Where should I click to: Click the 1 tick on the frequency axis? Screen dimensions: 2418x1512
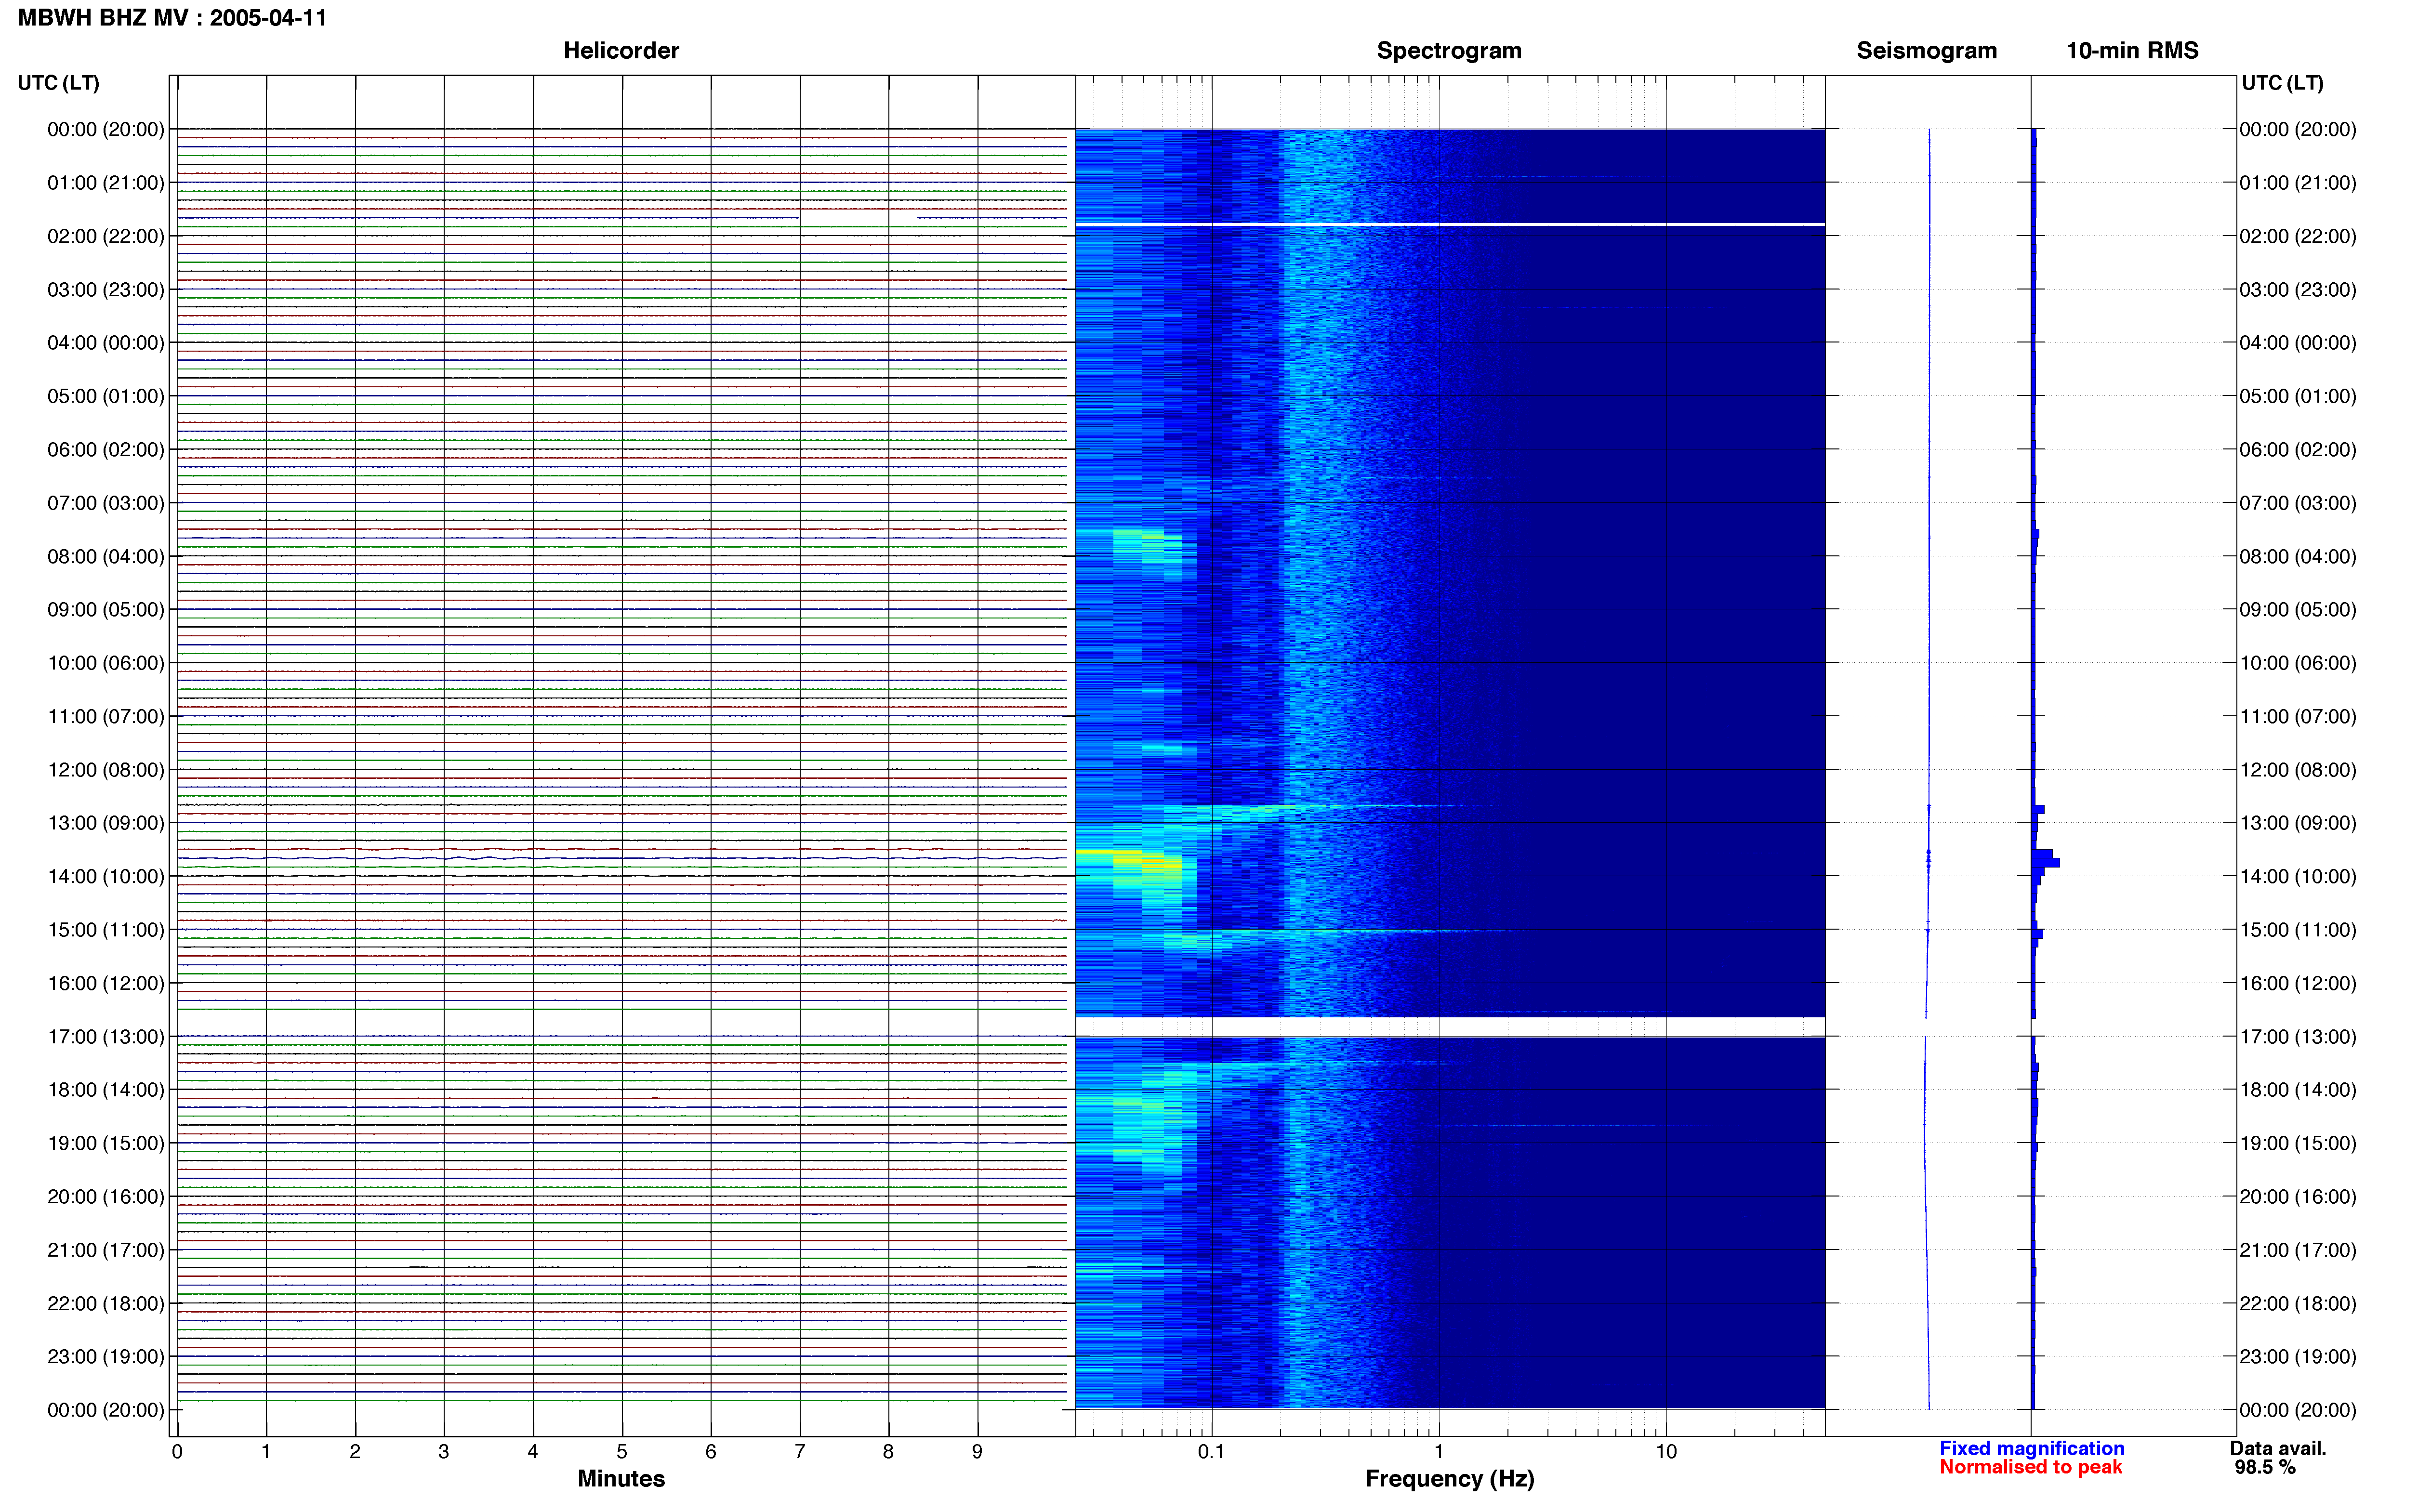click(x=1439, y=1451)
